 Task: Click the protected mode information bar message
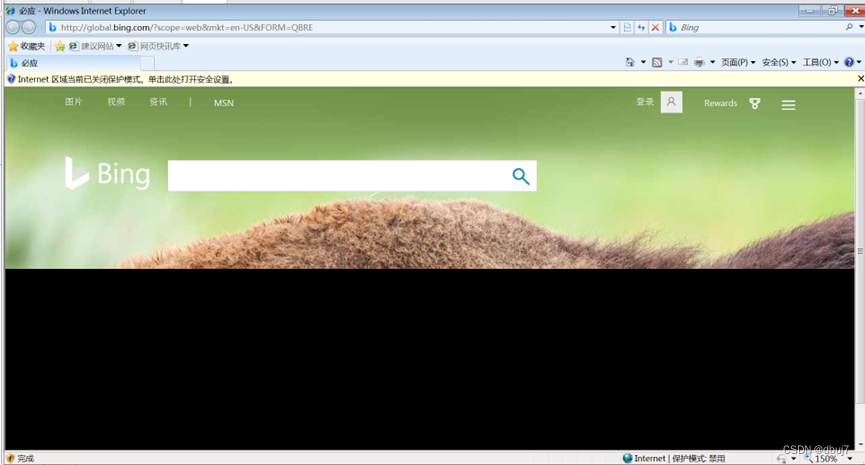click(x=126, y=79)
